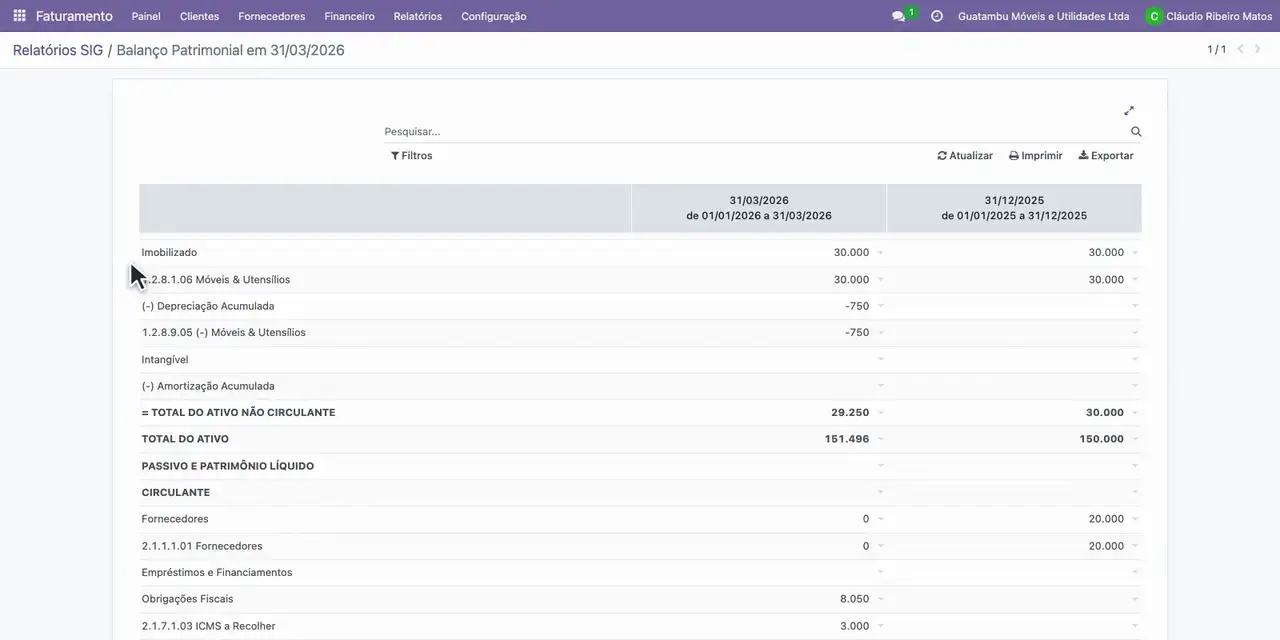Click the (-) Amortização Acumulada row label
The width and height of the screenshot is (1280, 640).
point(208,386)
